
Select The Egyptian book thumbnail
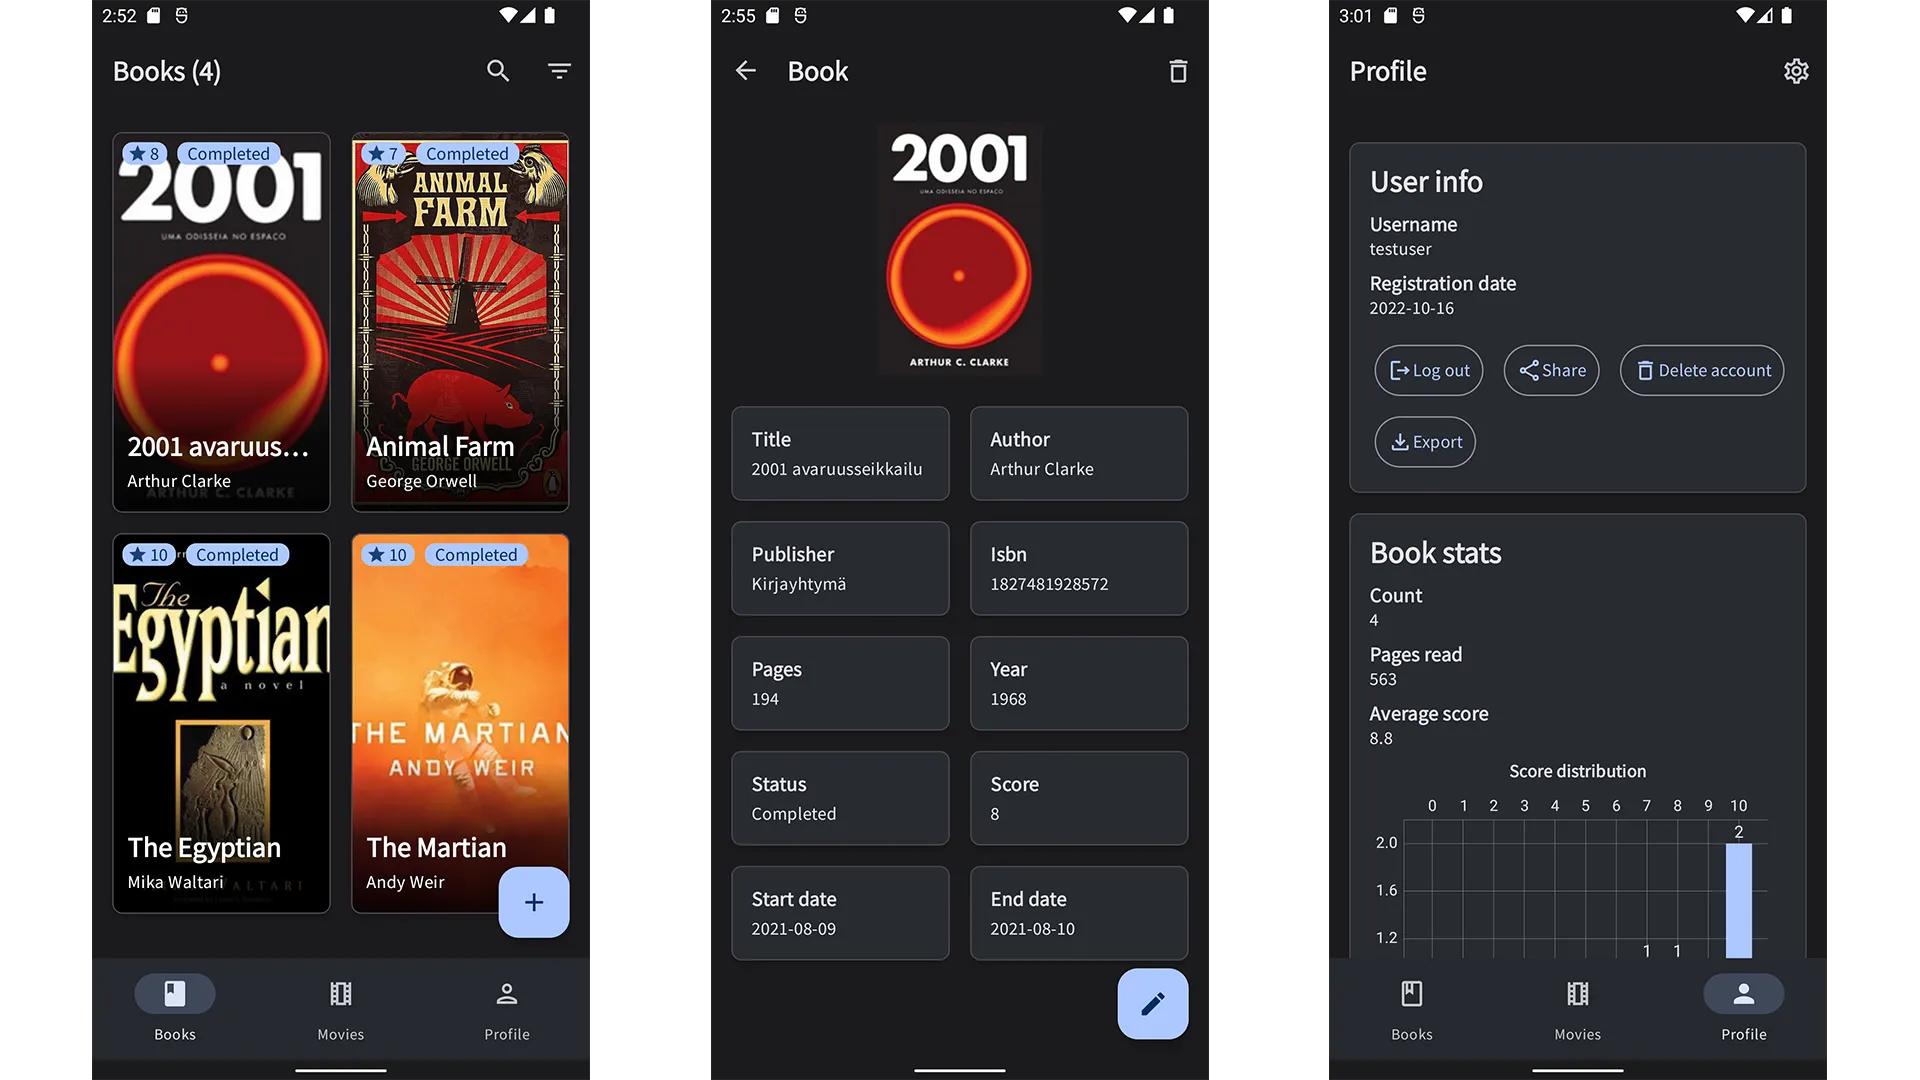point(220,723)
